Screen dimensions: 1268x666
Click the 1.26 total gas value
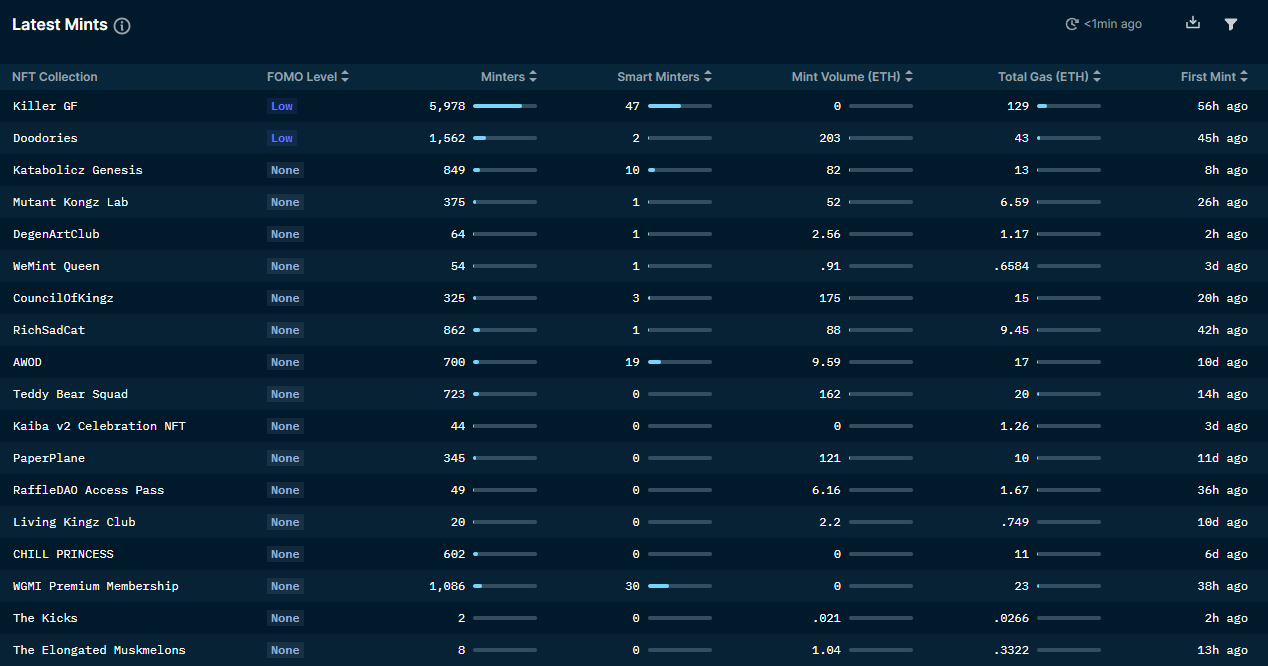[1014, 426]
